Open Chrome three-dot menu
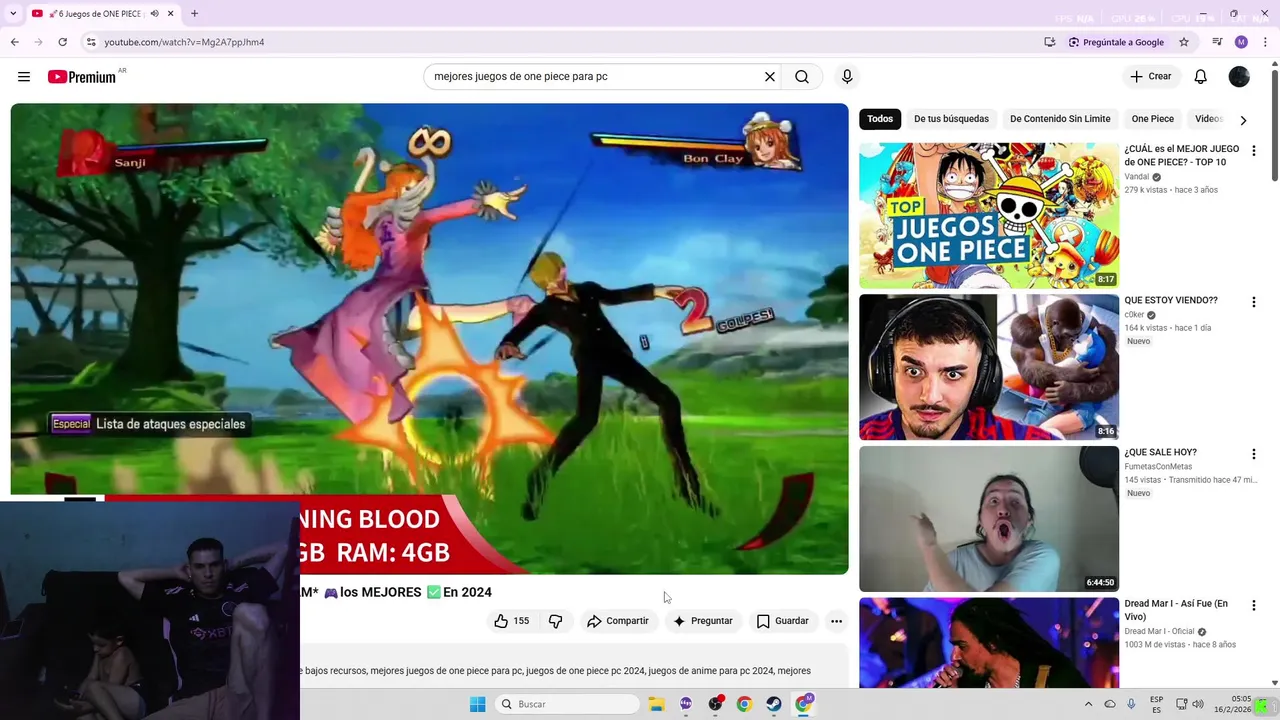This screenshot has height=720, width=1280. (x=1265, y=42)
